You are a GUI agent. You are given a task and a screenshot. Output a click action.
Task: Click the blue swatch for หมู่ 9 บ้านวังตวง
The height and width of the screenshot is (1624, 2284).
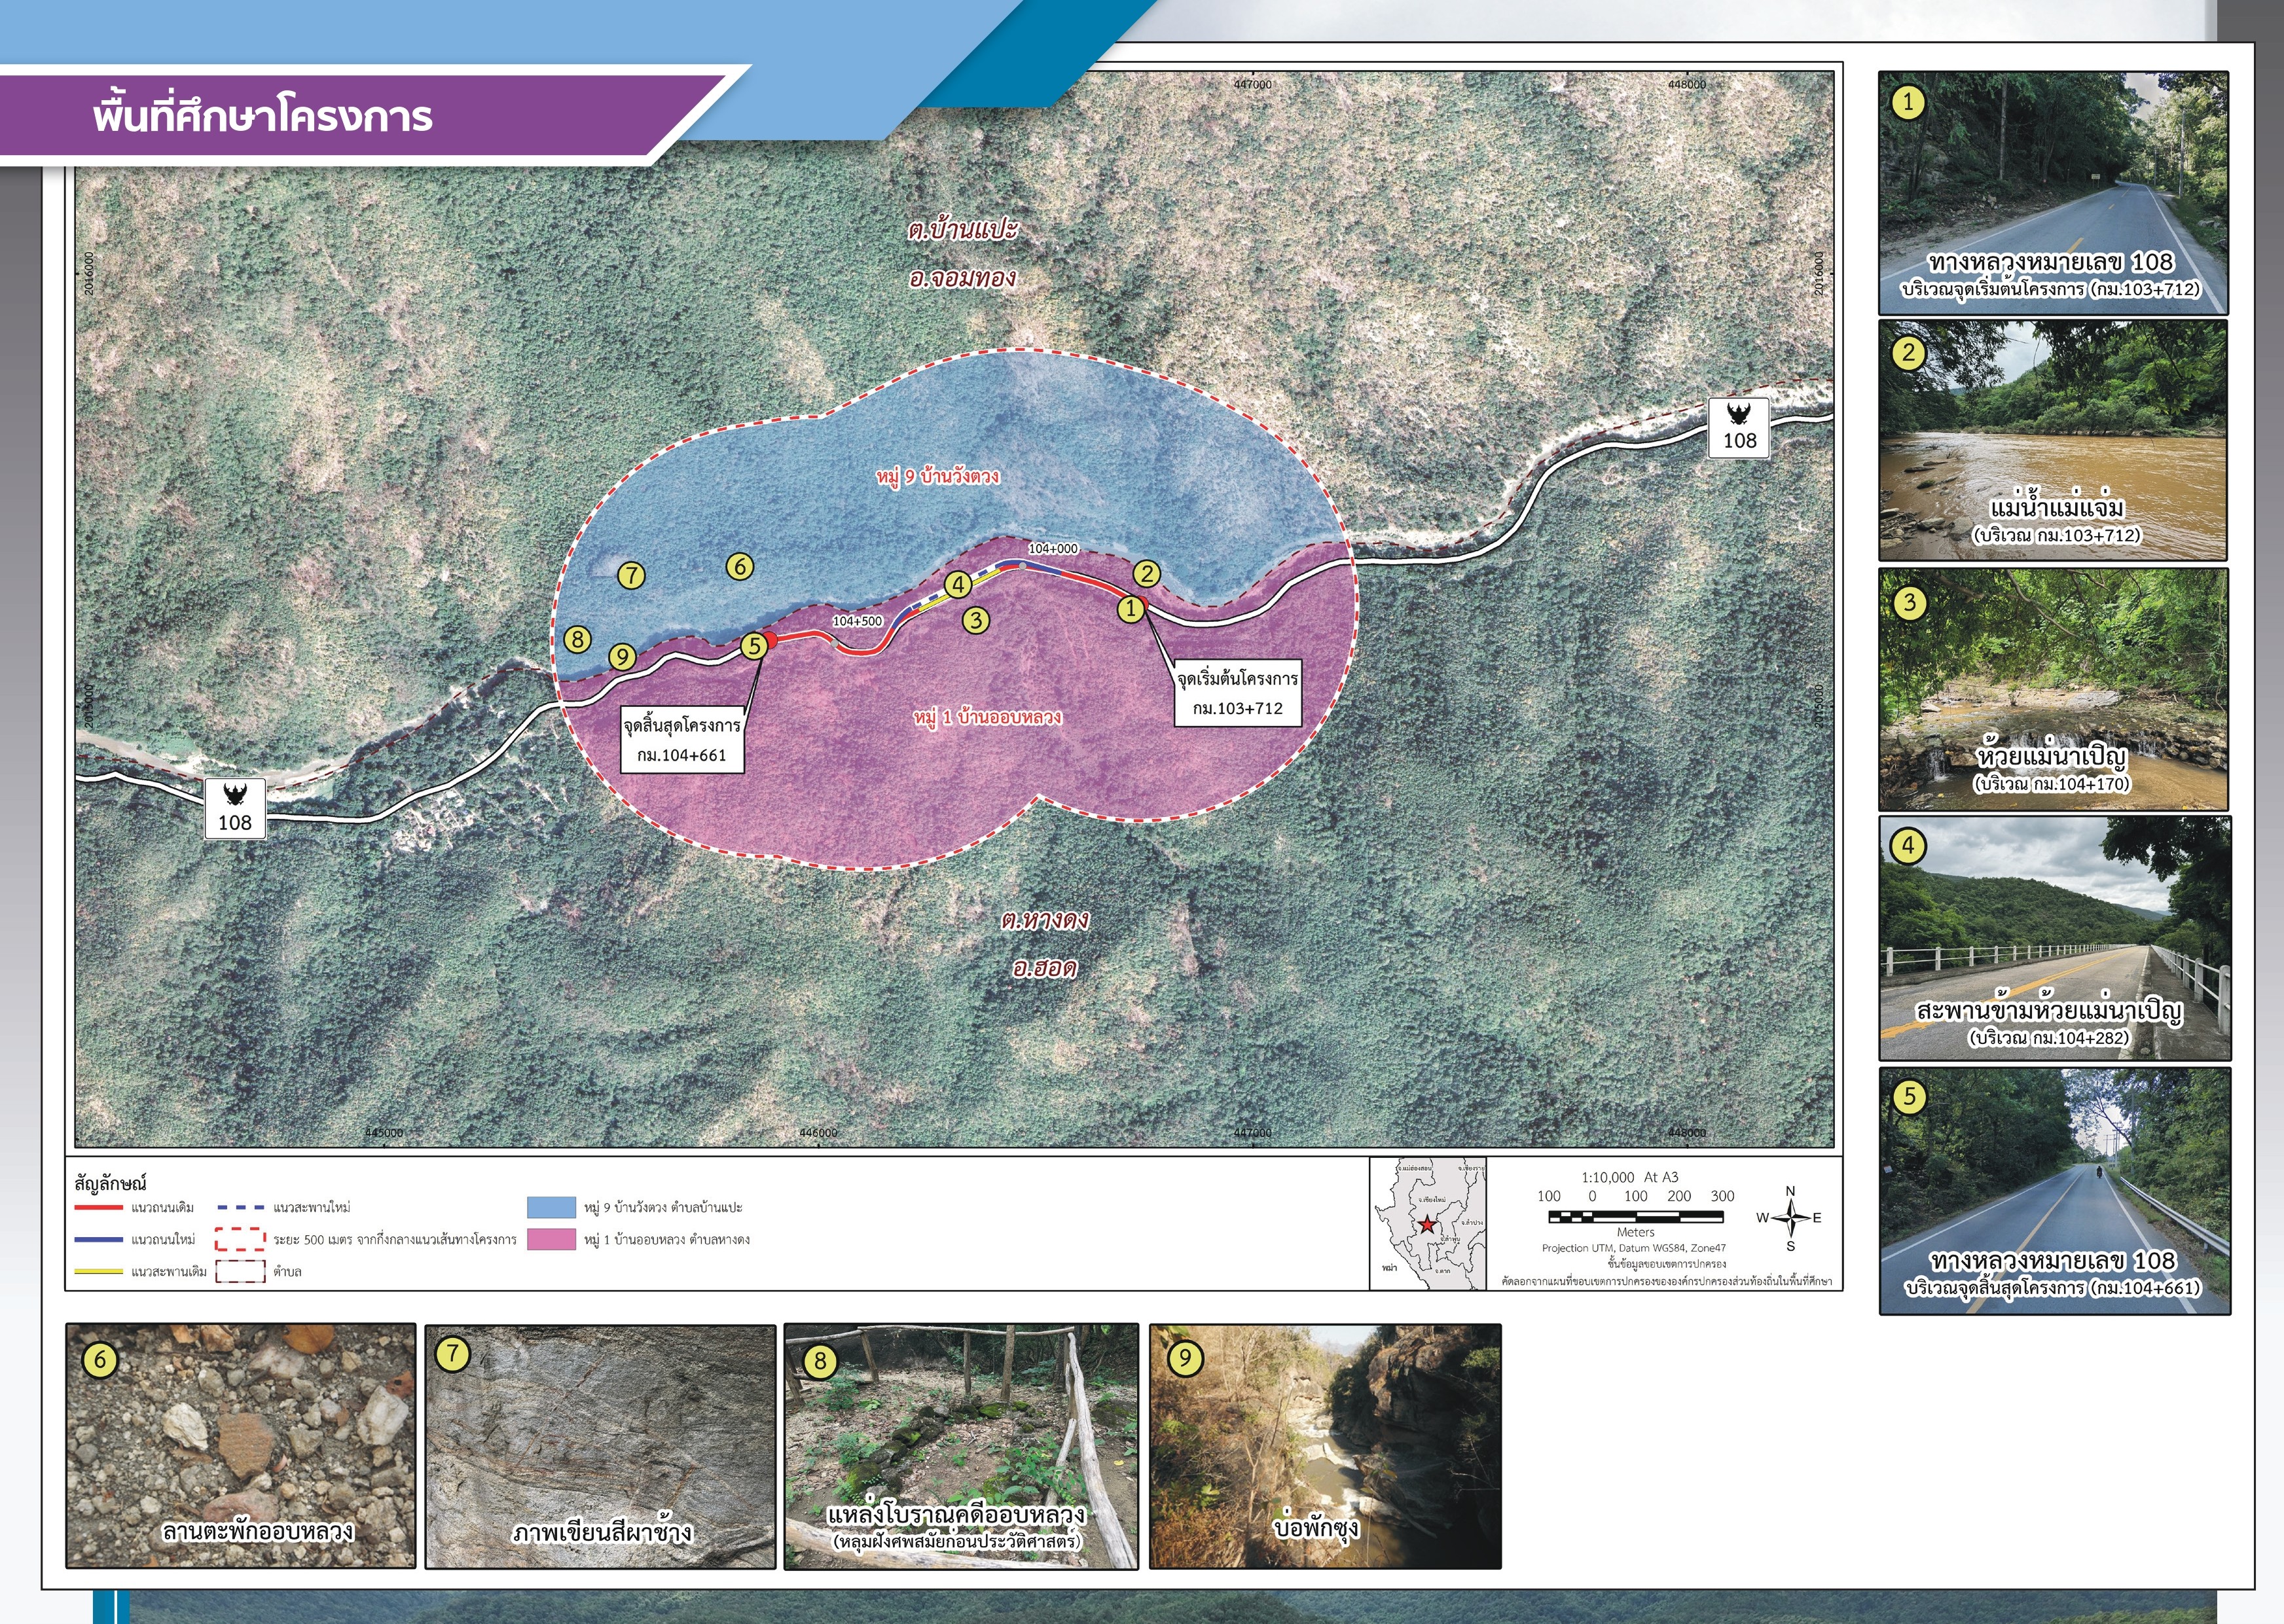pyautogui.click(x=552, y=1208)
